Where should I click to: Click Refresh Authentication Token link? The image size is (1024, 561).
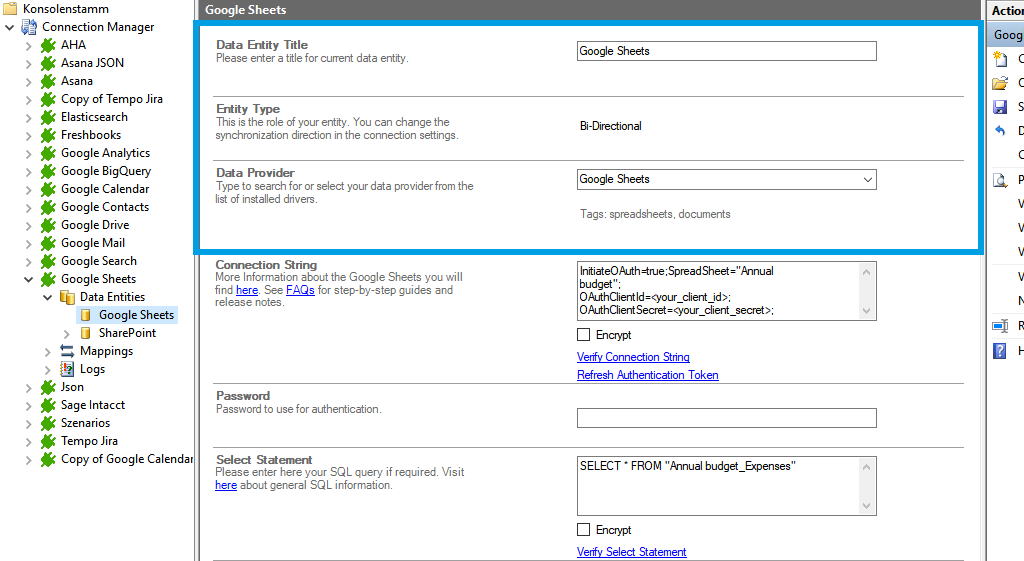click(x=647, y=375)
